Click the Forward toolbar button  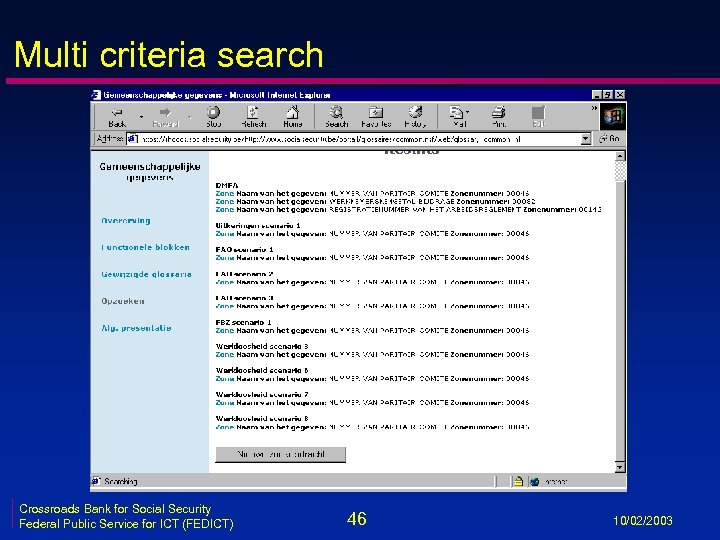click(165, 117)
